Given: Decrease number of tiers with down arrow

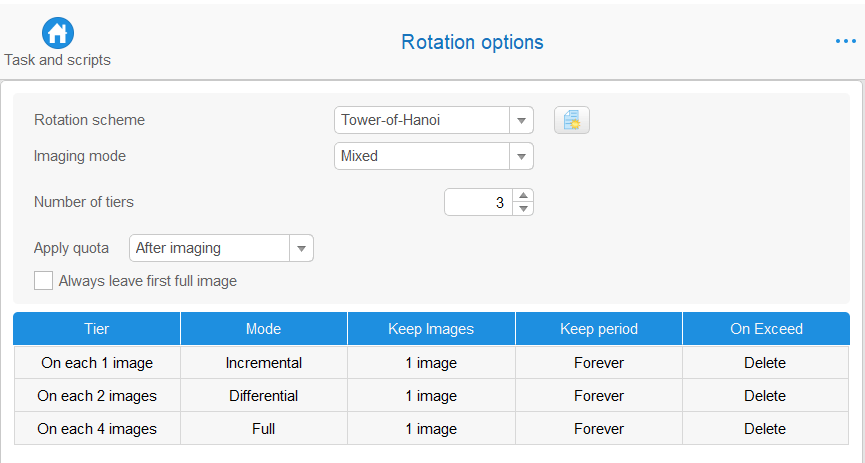Looking at the screenshot, I should coord(523,209).
